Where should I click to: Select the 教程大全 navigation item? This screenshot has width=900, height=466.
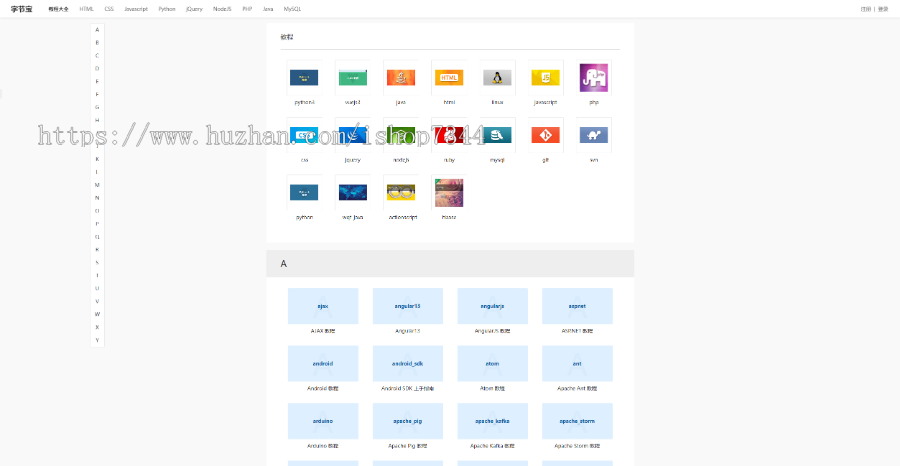[59, 9]
